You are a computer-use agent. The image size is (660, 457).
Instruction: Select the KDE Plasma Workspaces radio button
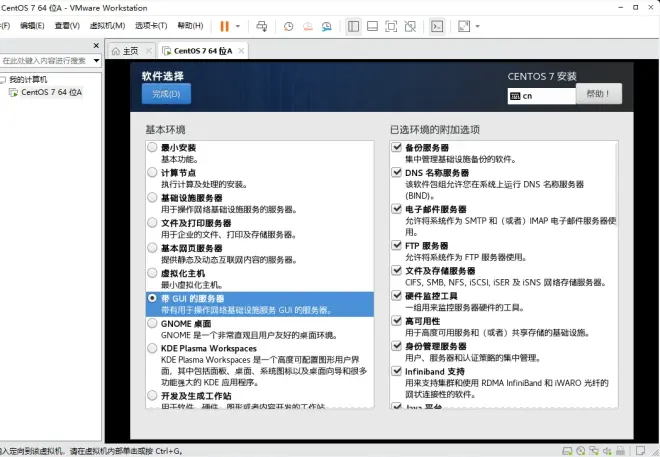pyautogui.click(x=152, y=348)
